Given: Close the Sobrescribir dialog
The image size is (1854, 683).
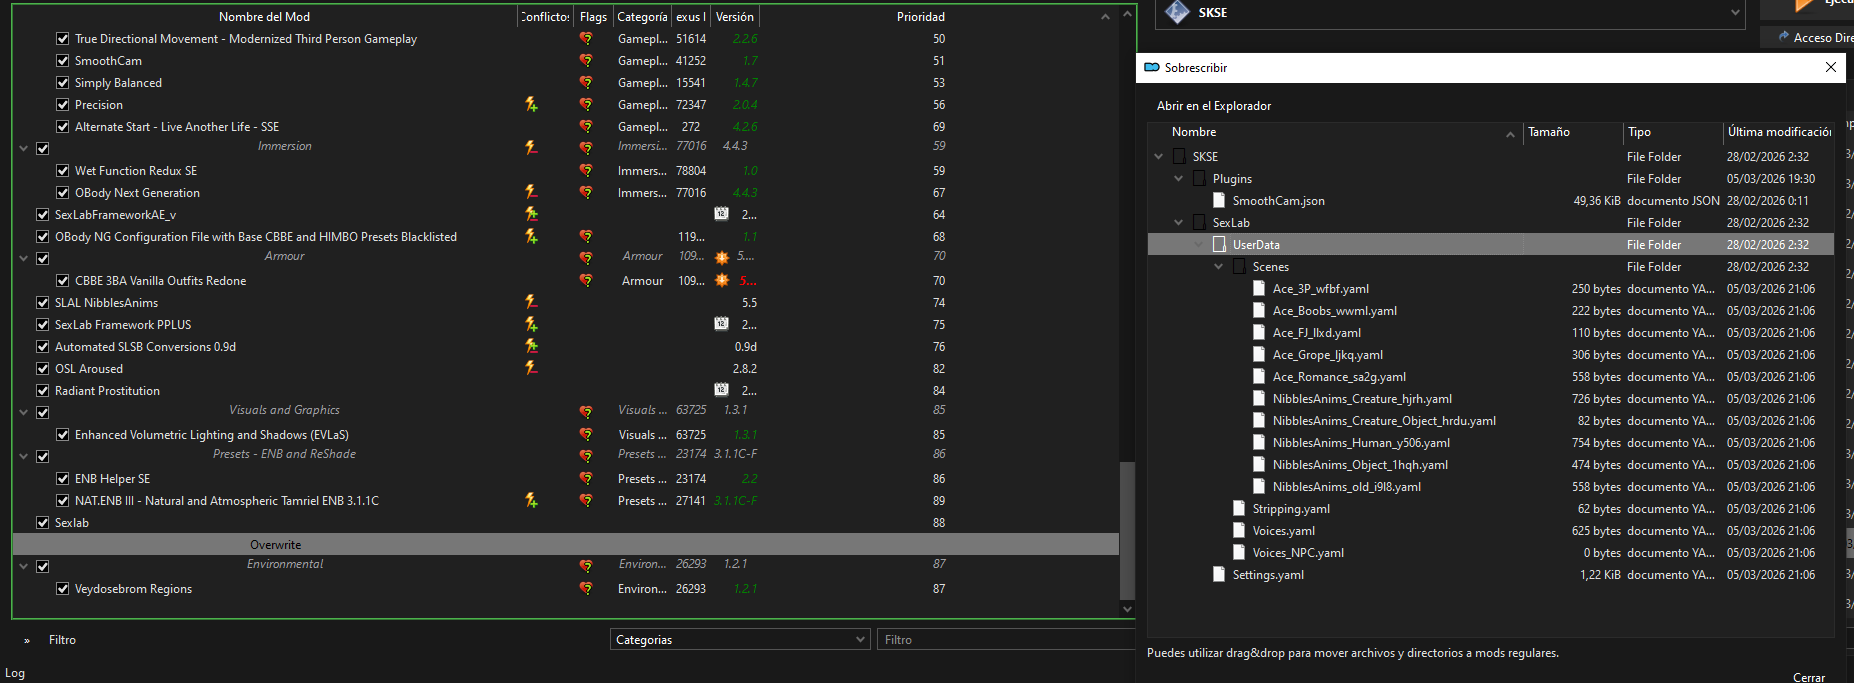Looking at the screenshot, I should coord(1831,67).
